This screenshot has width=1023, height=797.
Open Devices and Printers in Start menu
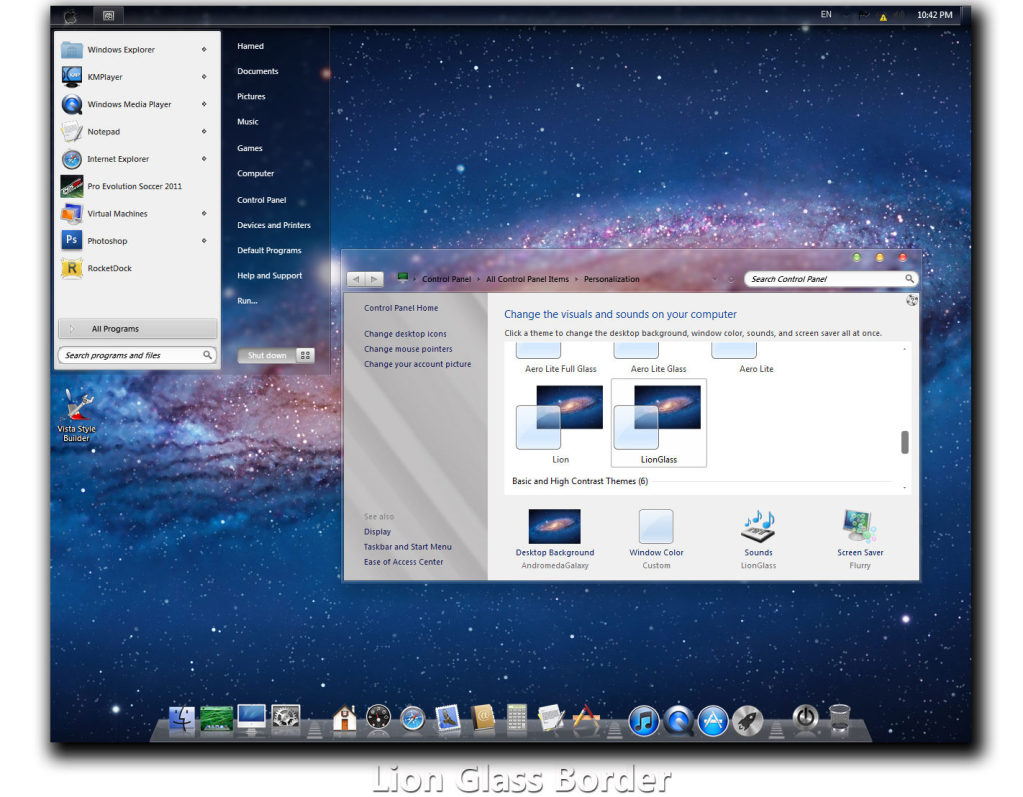(x=274, y=225)
